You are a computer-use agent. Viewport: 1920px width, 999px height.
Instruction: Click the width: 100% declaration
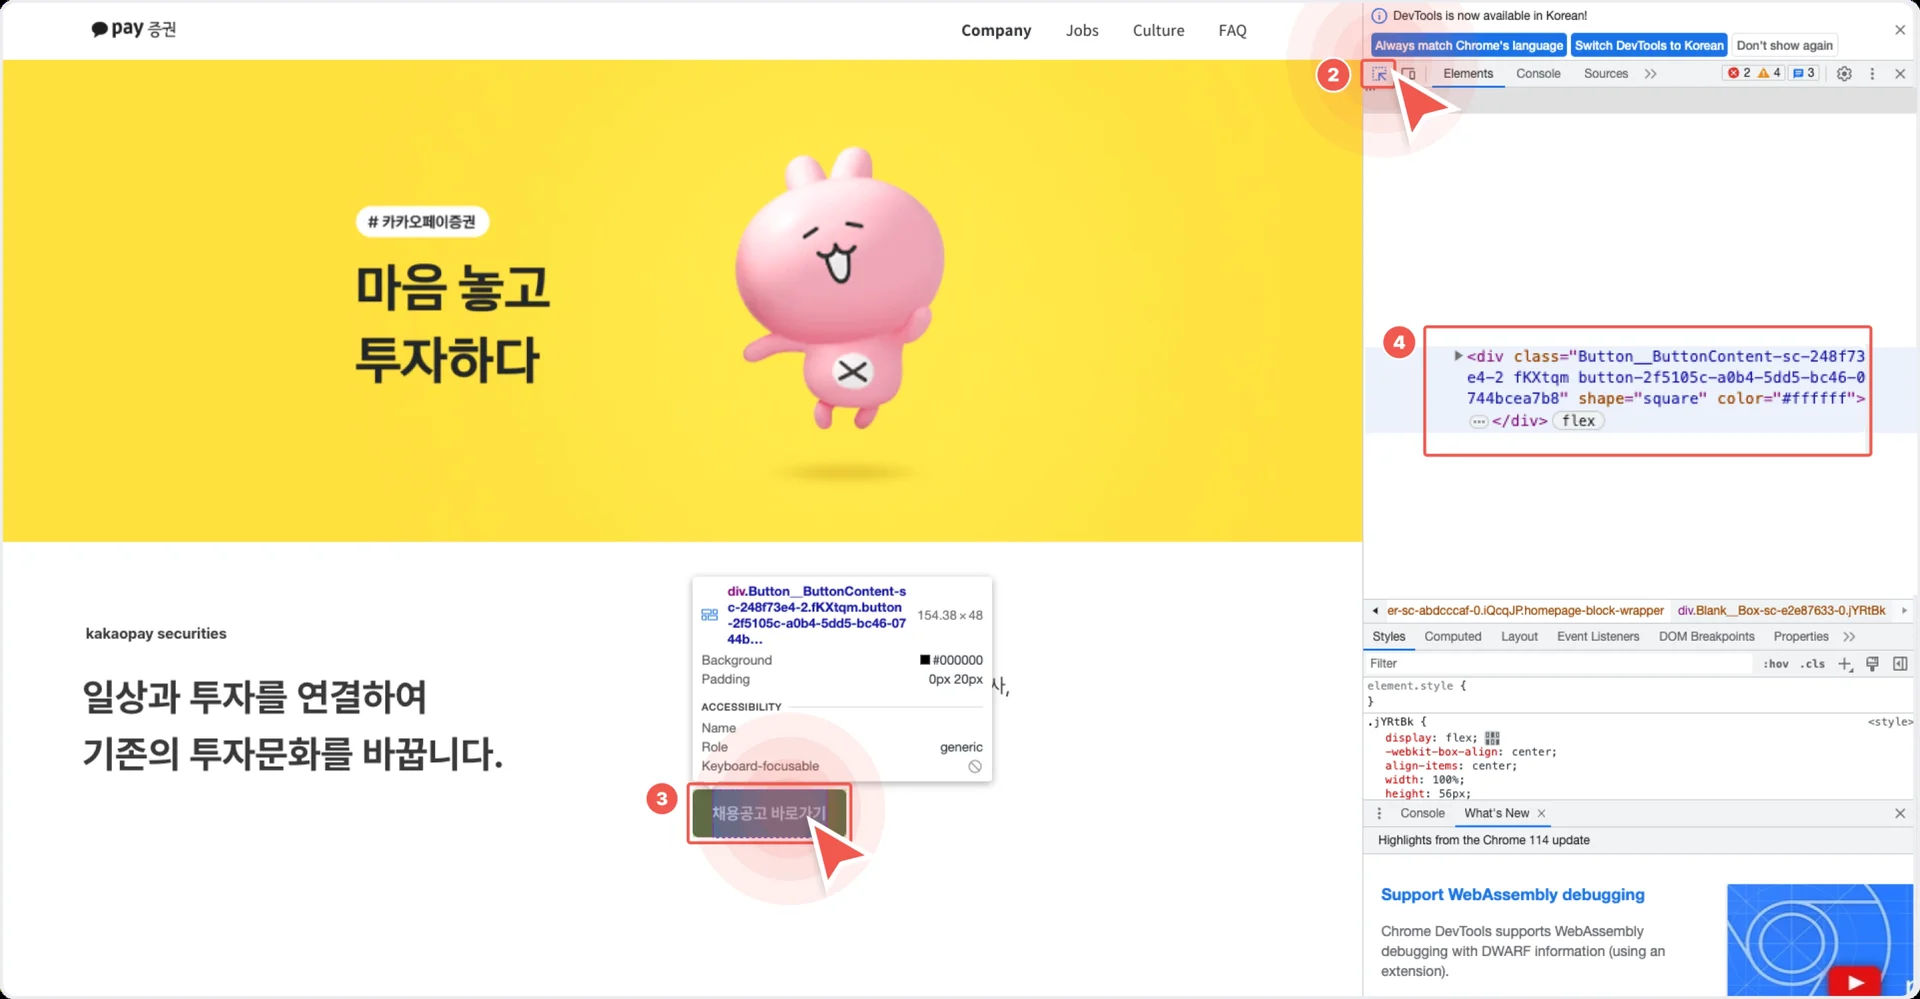(x=1424, y=780)
